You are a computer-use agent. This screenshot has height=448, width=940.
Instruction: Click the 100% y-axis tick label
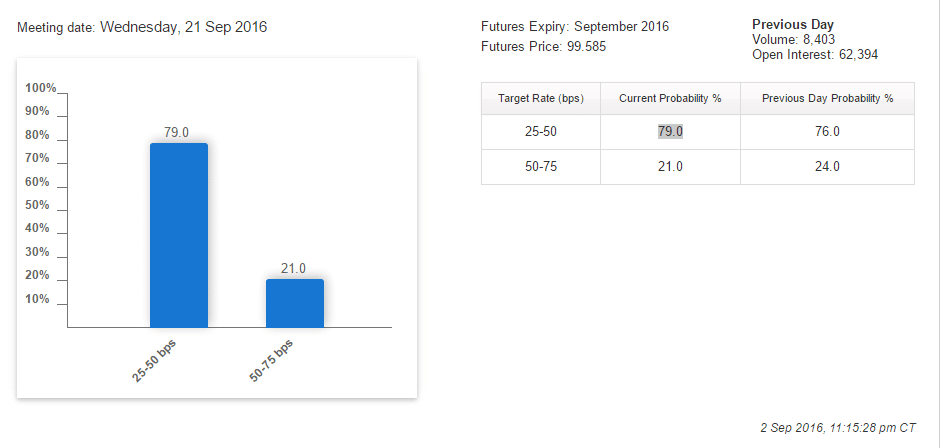point(41,88)
